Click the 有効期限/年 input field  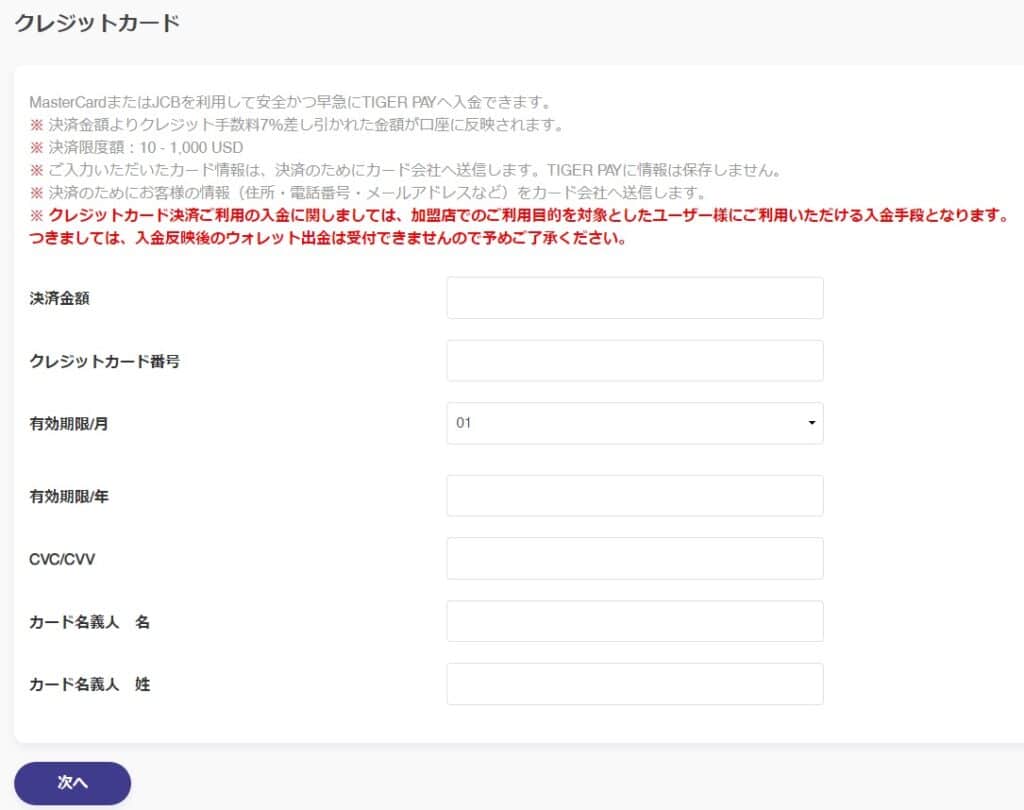pos(635,496)
